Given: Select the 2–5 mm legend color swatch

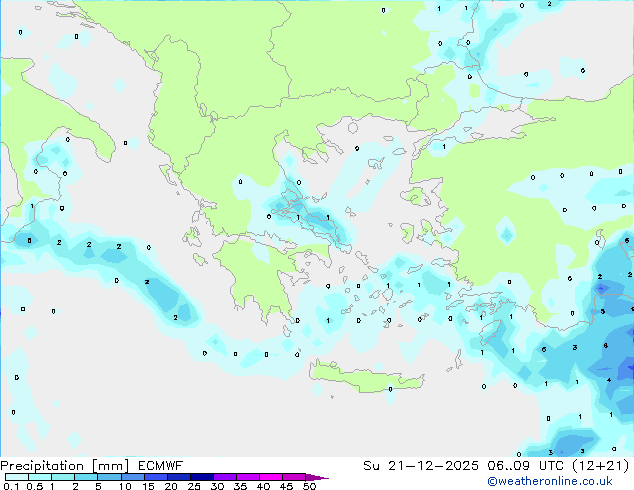Looking at the screenshot, I should [86, 477].
